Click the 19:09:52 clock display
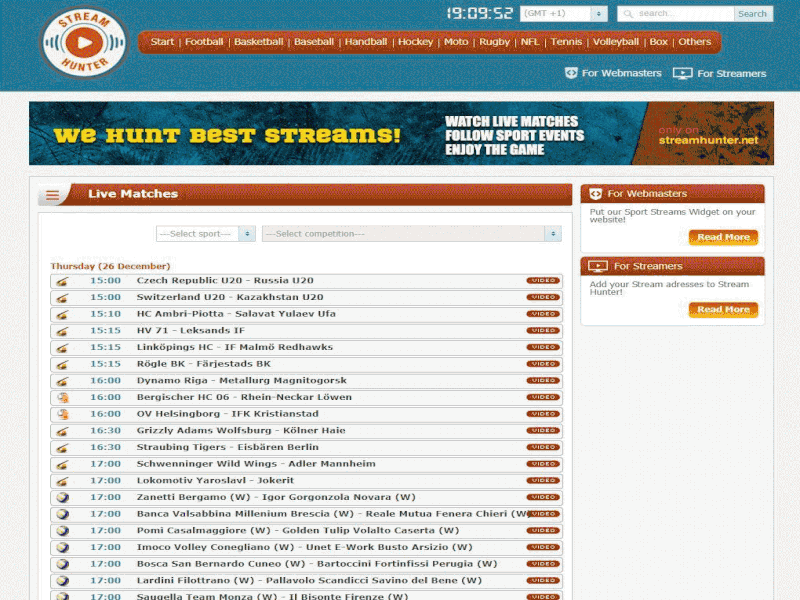800x600 pixels. coord(480,13)
